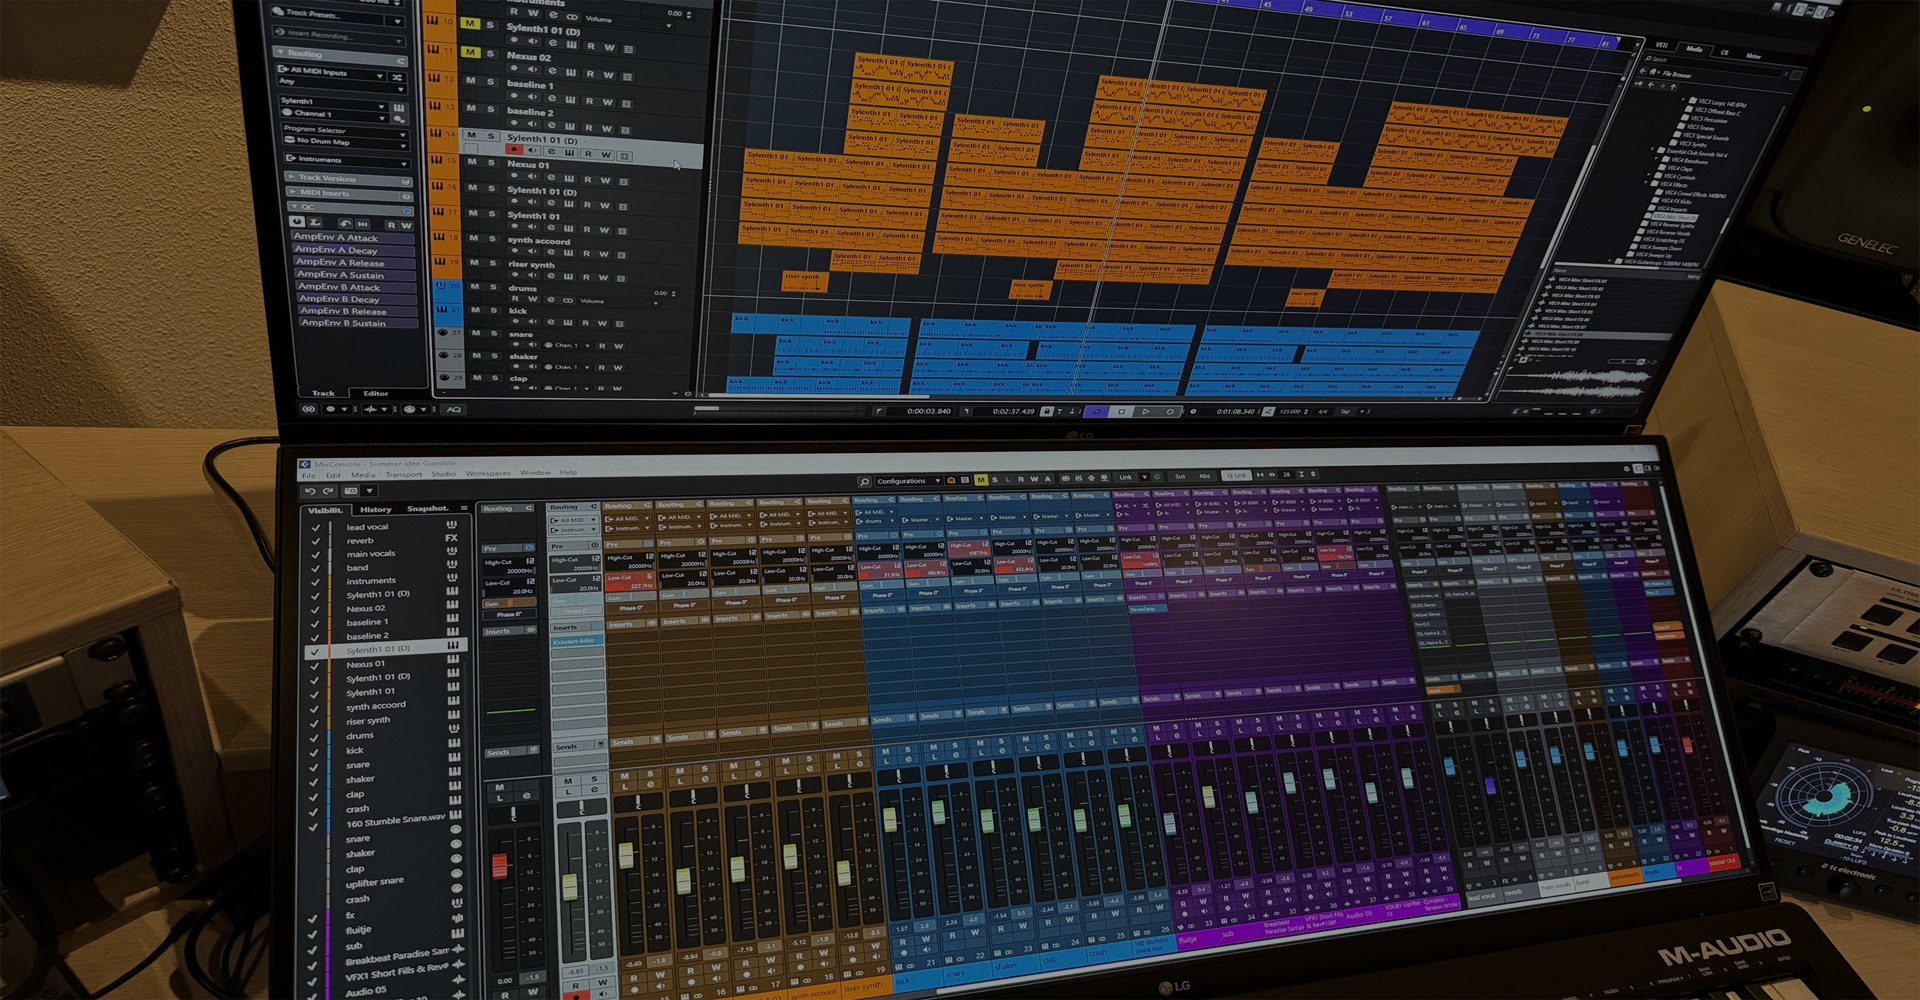Click the Write automation "W" icon on drums track
This screenshot has width=1920, height=1000.
click(533, 299)
